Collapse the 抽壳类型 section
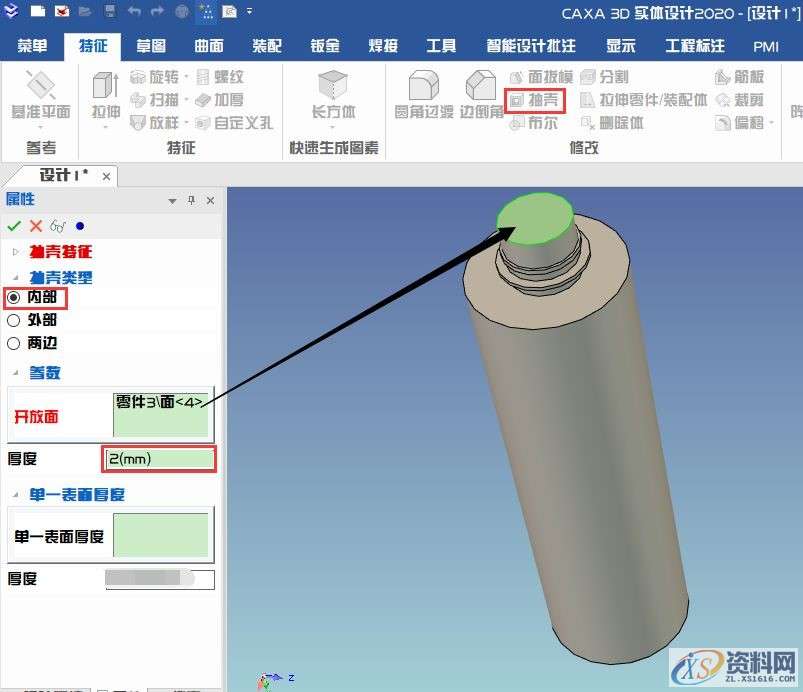 (14, 277)
